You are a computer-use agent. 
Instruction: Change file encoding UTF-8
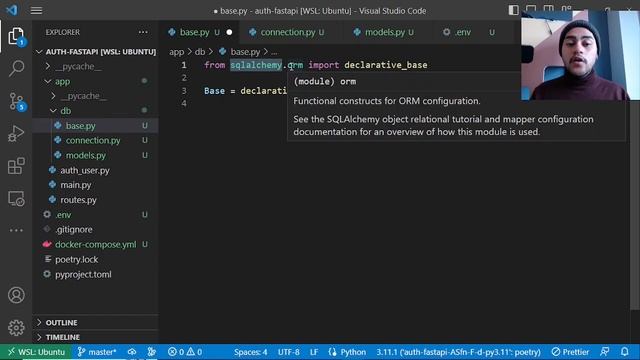click(x=289, y=352)
